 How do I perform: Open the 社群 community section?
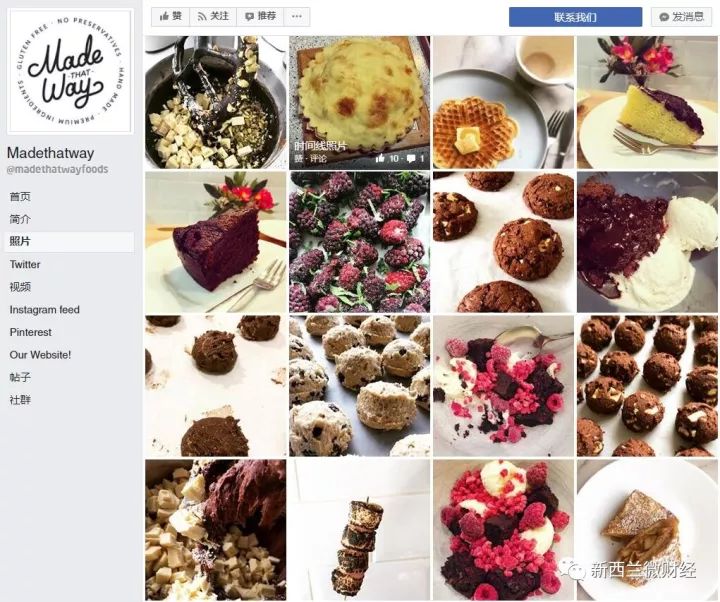tap(20, 399)
